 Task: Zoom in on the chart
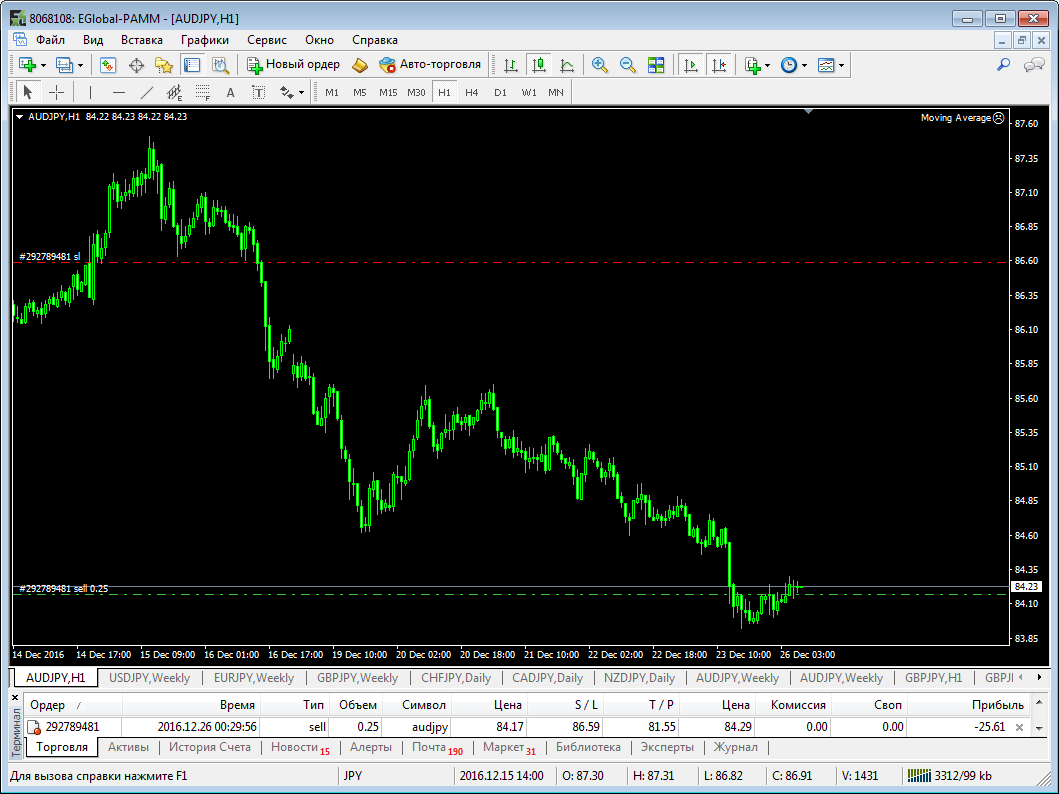(600, 65)
